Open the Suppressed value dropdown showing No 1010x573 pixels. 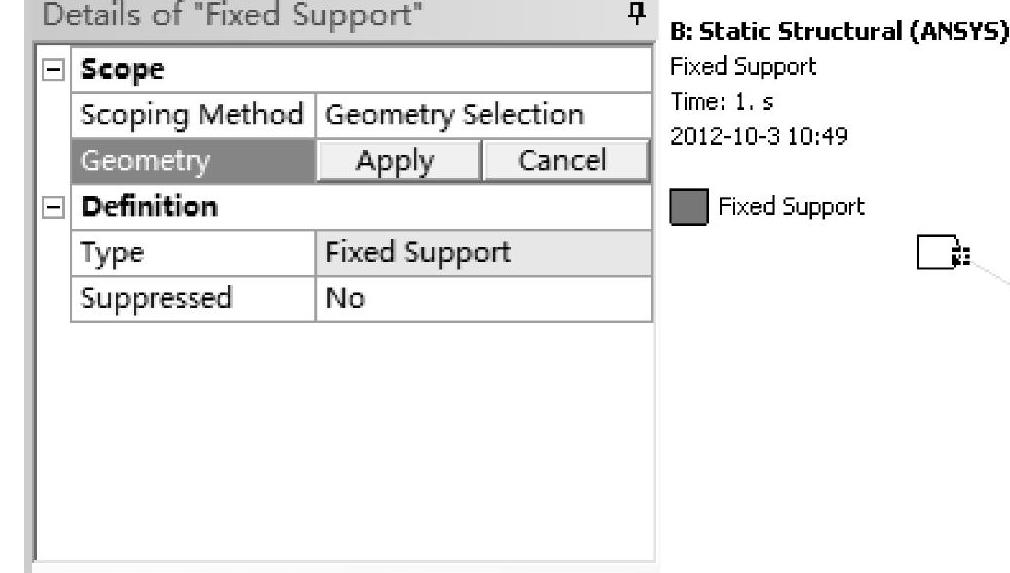(482, 298)
